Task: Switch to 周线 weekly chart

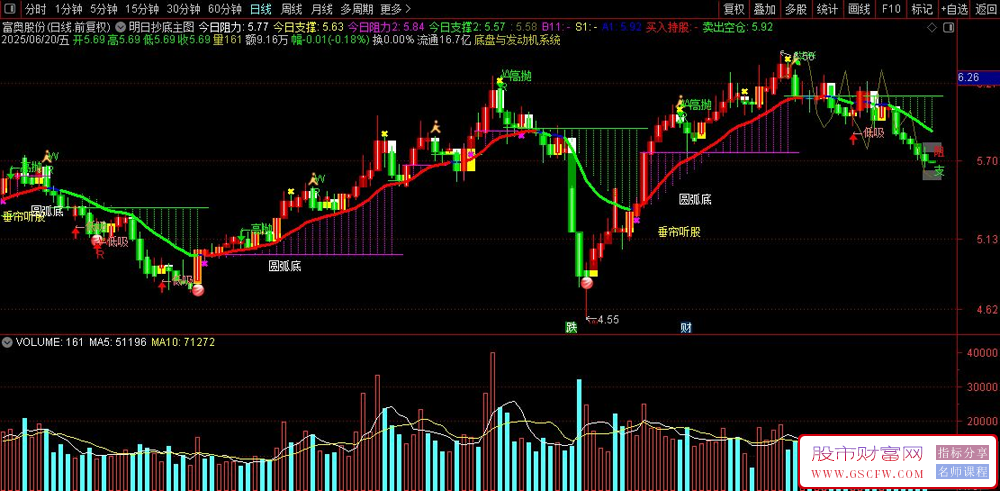Action: 291,9
